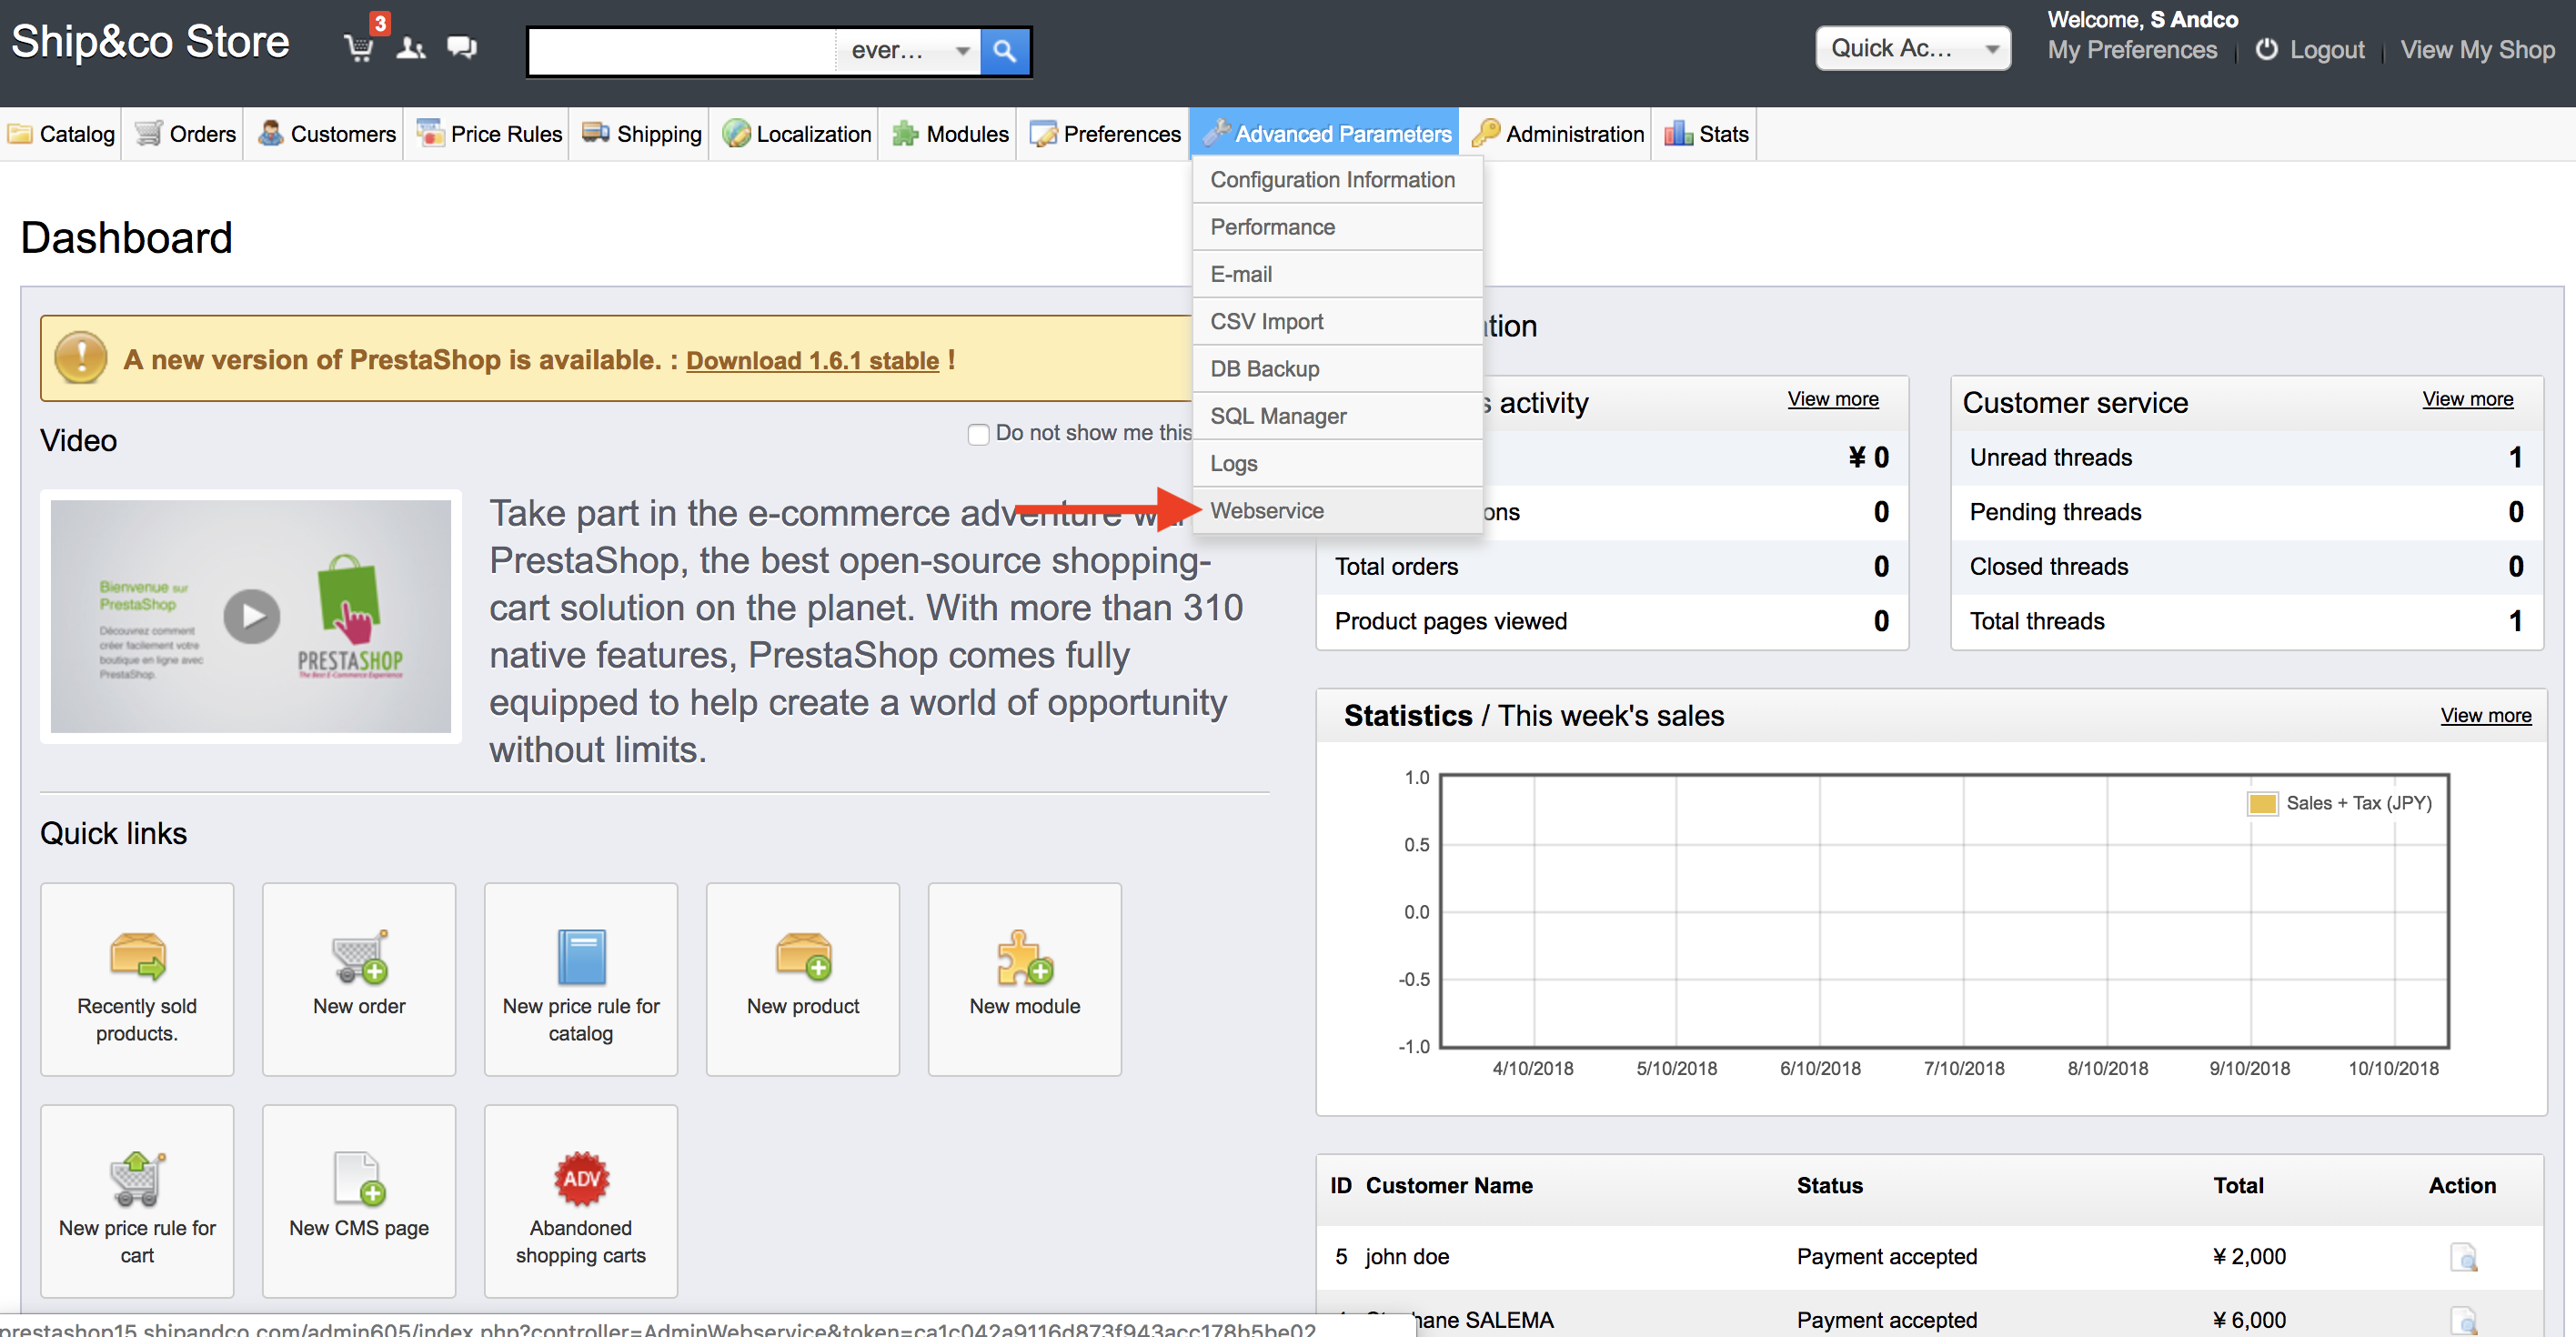This screenshot has height=1337, width=2576.
Task: Open the Localization menu tab
Action: pyautogui.click(x=797, y=134)
